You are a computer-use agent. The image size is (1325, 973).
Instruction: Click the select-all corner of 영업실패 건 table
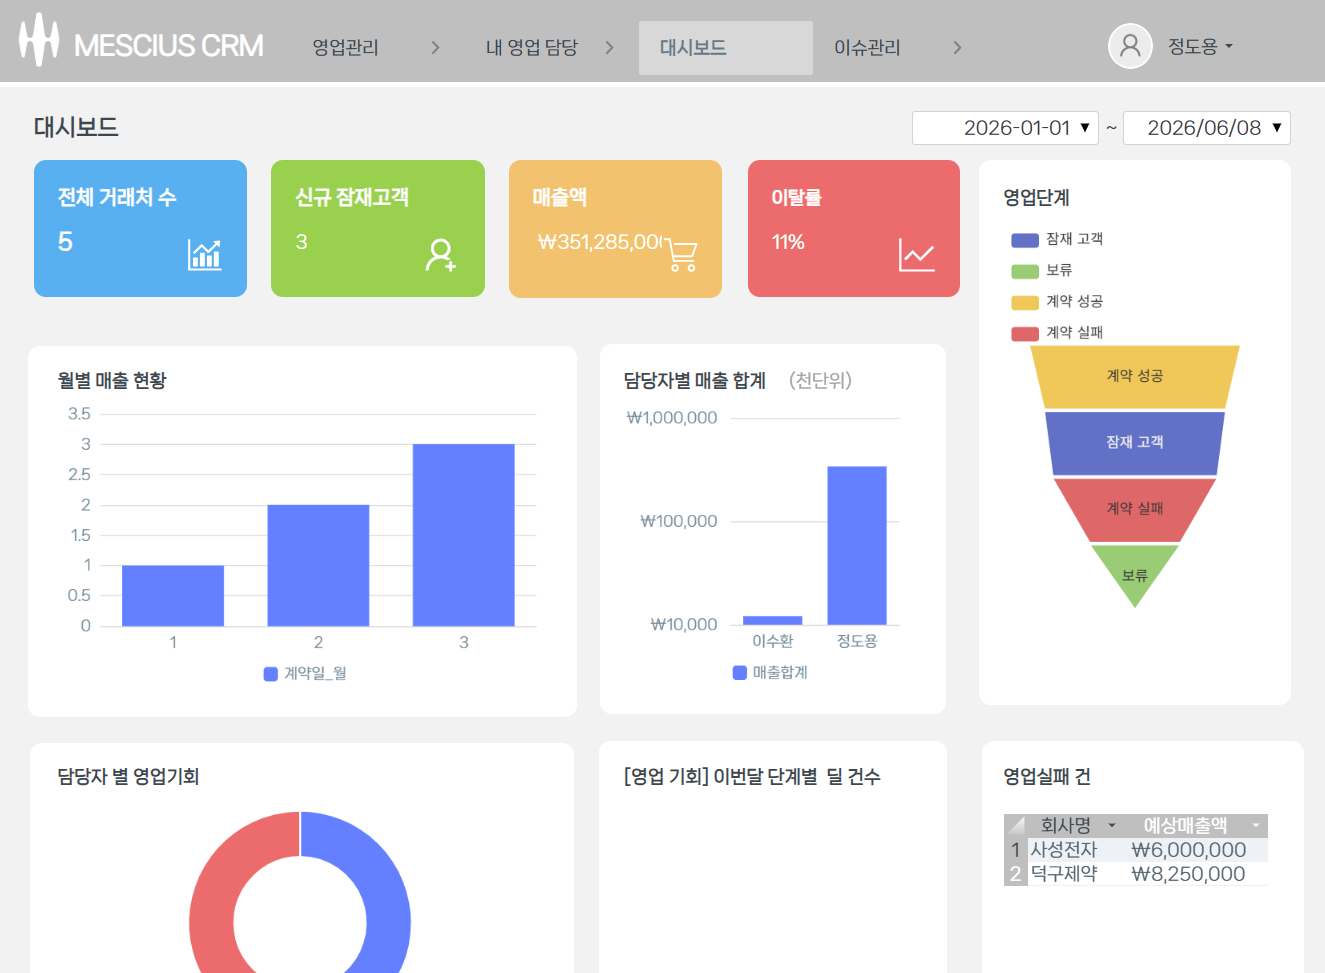tap(1016, 825)
